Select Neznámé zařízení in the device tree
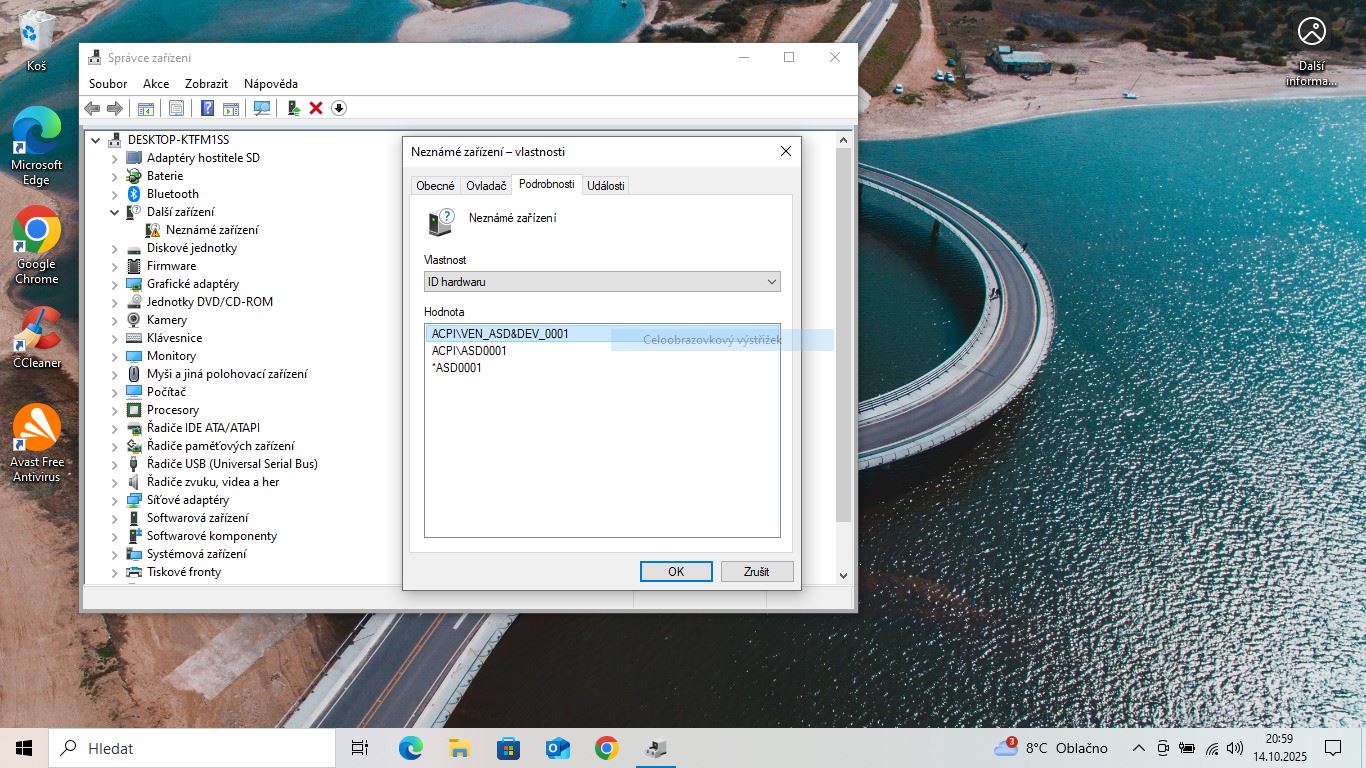This screenshot has height=768, width=1366. click(x=212, y=230)
